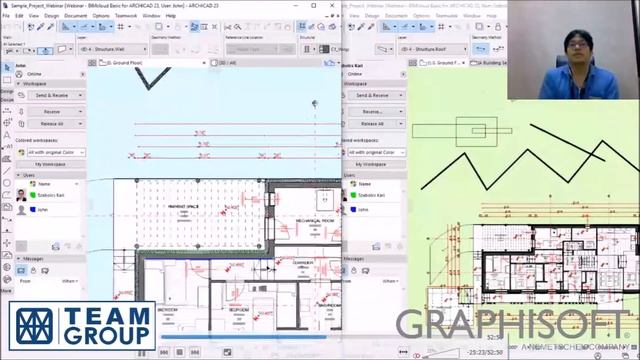
Task: Select the Hotspot tool in left toolbox
Action: (x=7, y=243)
